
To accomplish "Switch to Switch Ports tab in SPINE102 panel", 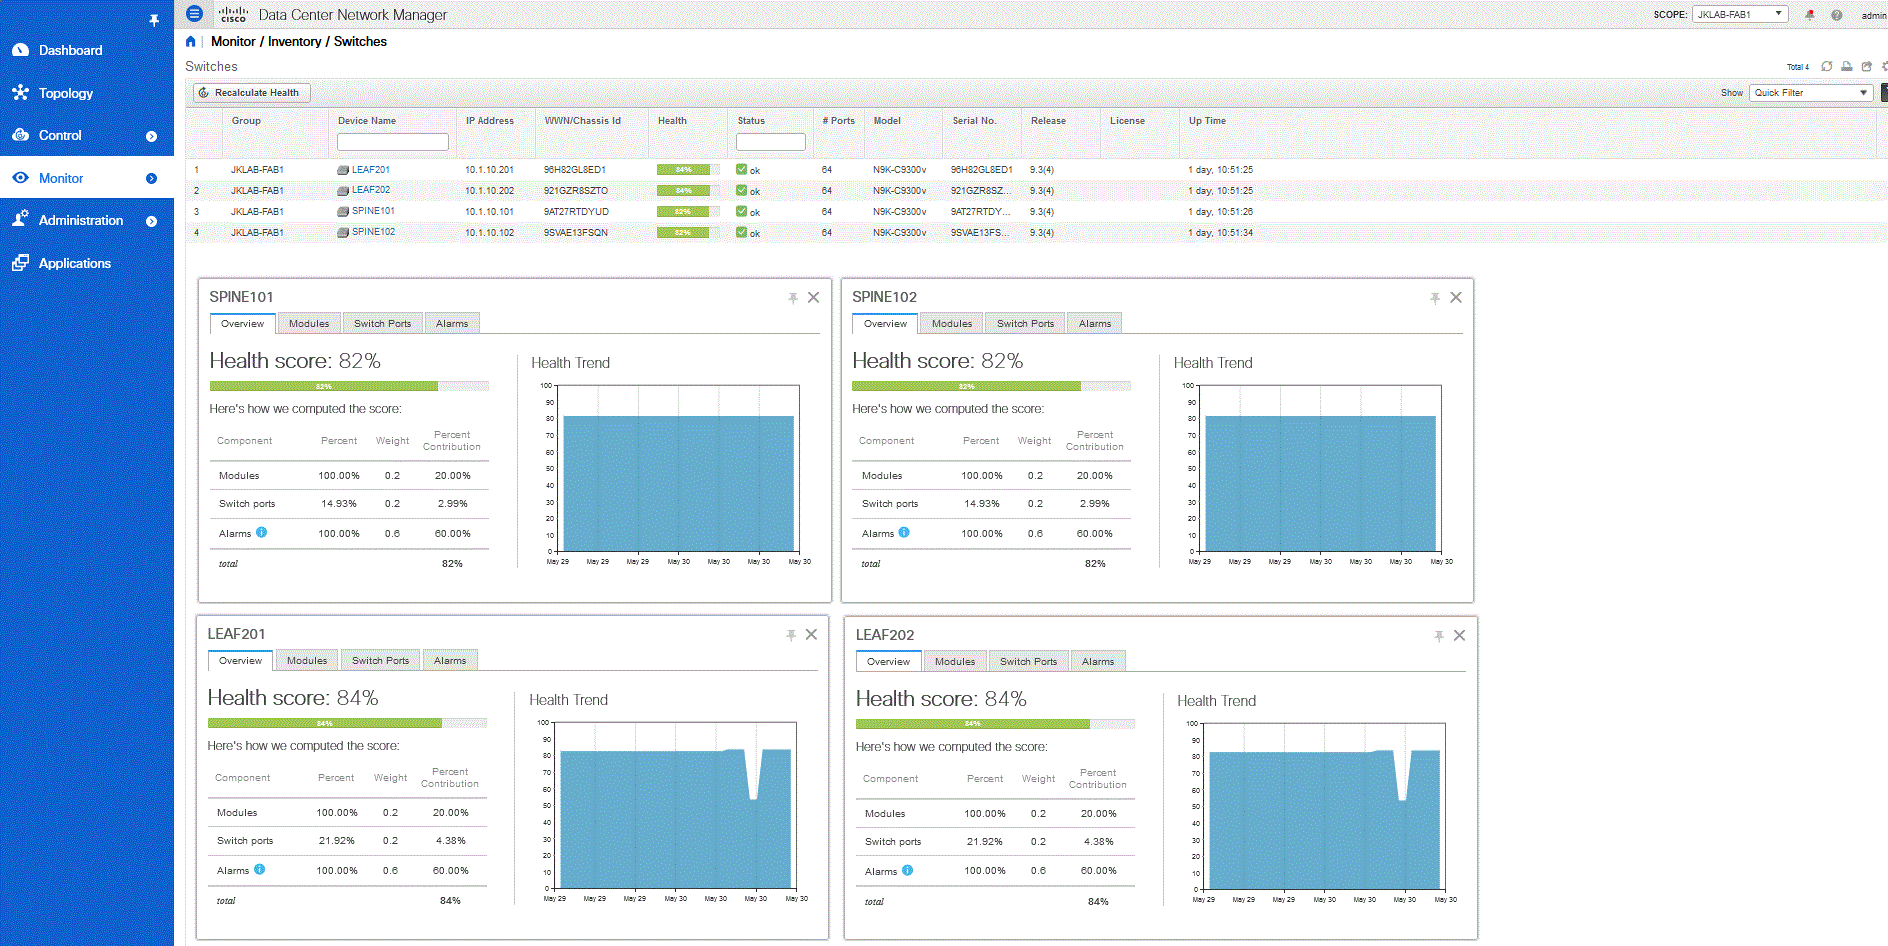I will coord(1026,324).
